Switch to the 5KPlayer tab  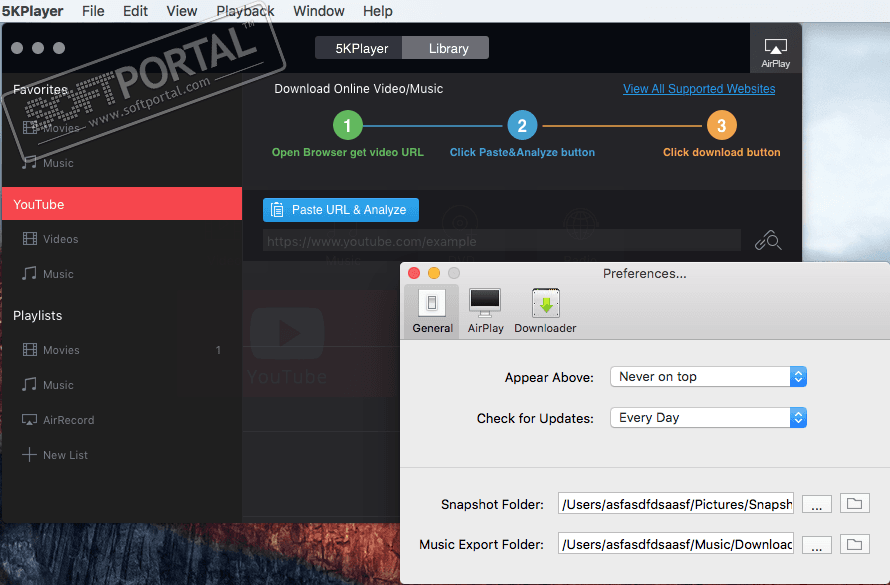coord(359,48)
